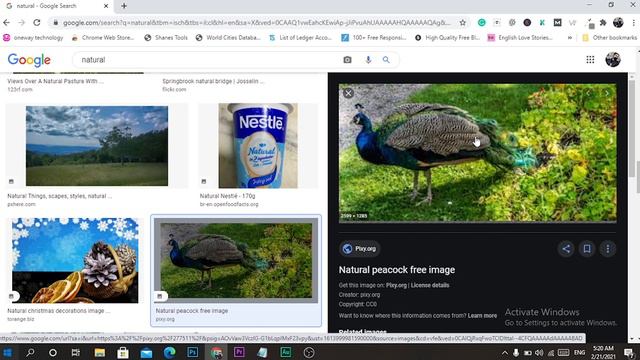This screenshot has height=360, width=640.
Task: Reload the current page
Action: tap(37, 23)
